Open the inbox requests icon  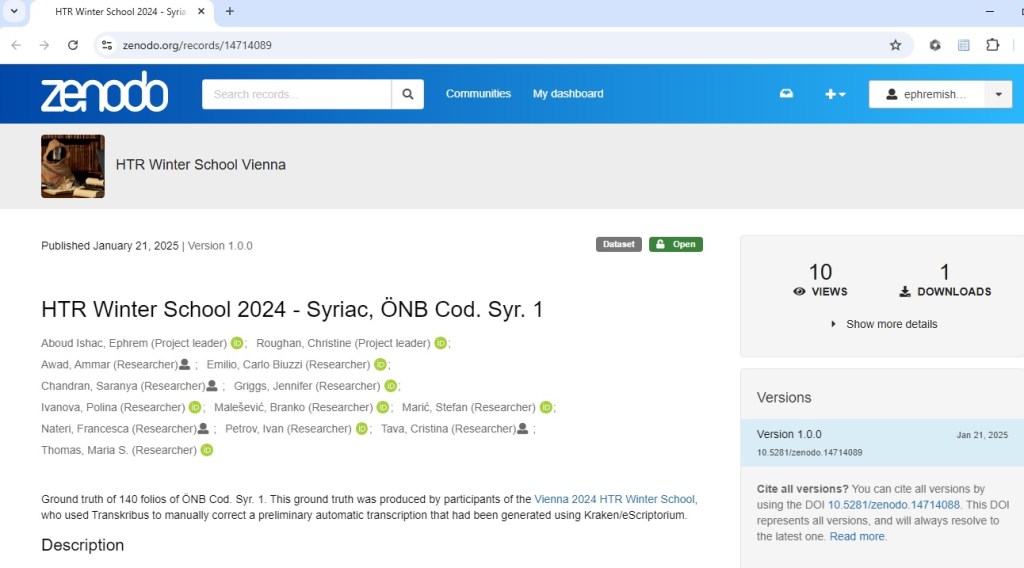[x=786, y=94]
